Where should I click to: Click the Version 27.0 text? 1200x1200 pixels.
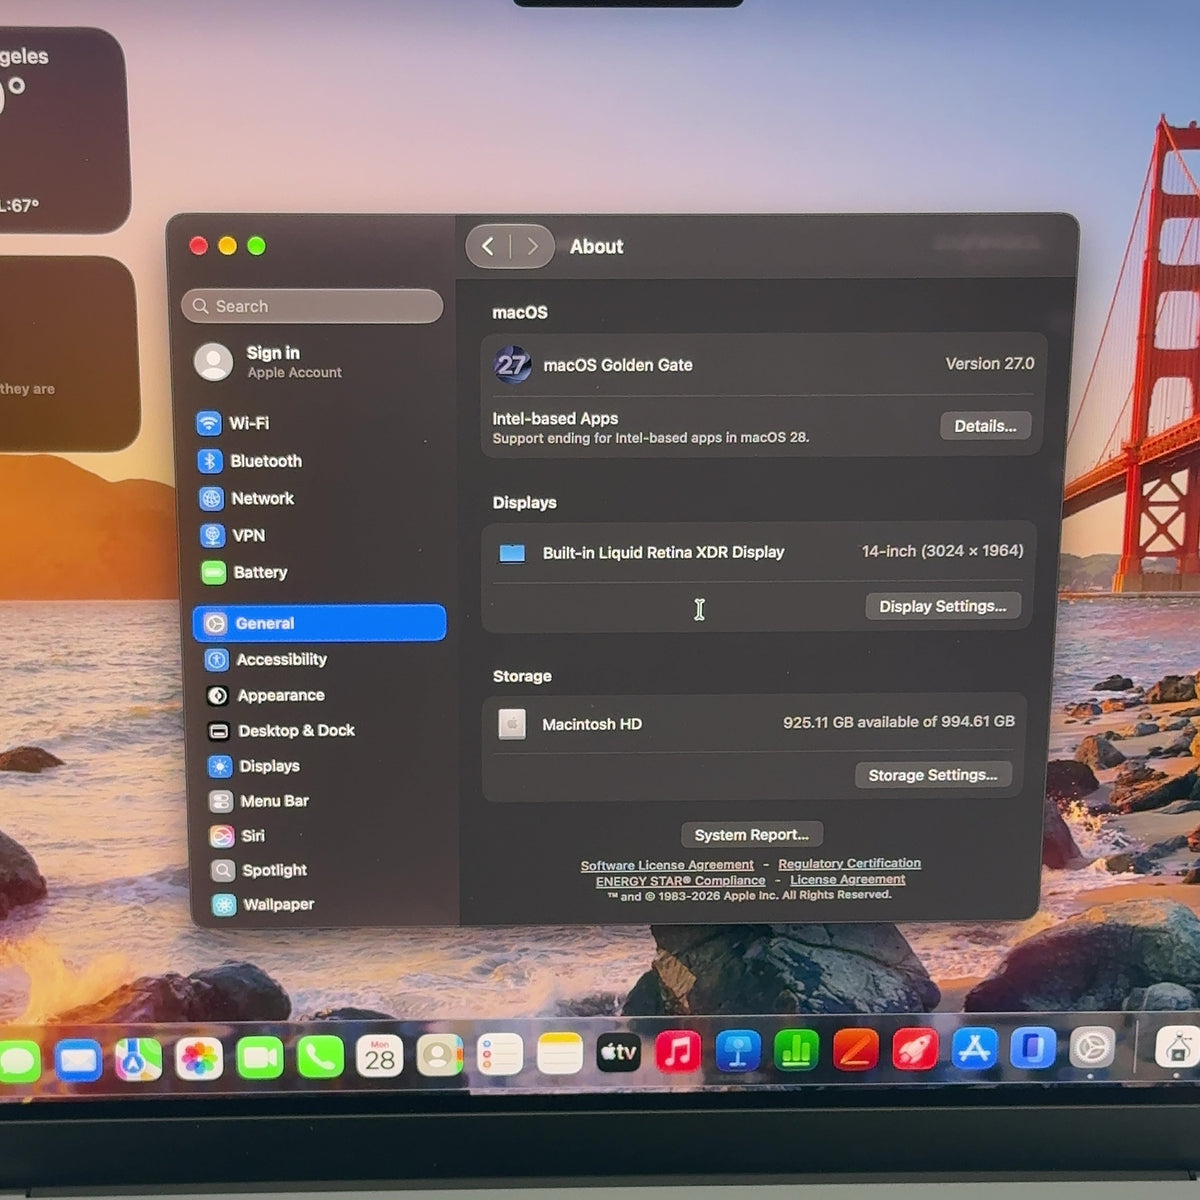click(990, 364)
